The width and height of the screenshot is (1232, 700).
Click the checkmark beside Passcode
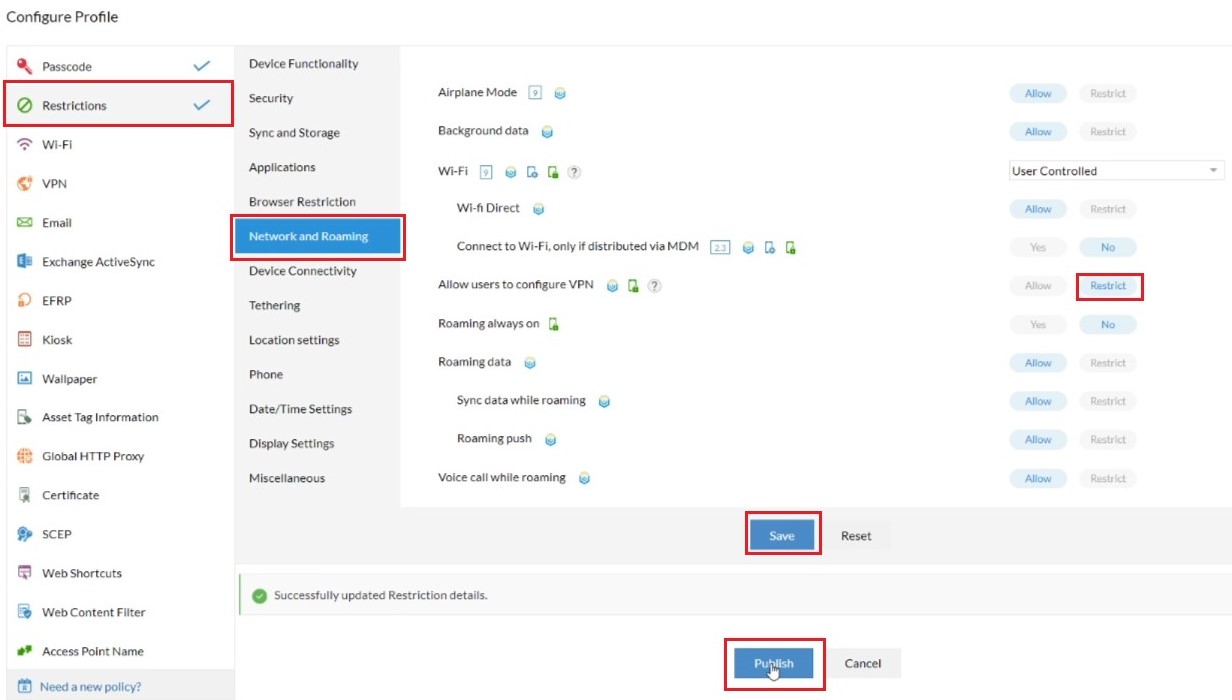[x=202, y=66]
